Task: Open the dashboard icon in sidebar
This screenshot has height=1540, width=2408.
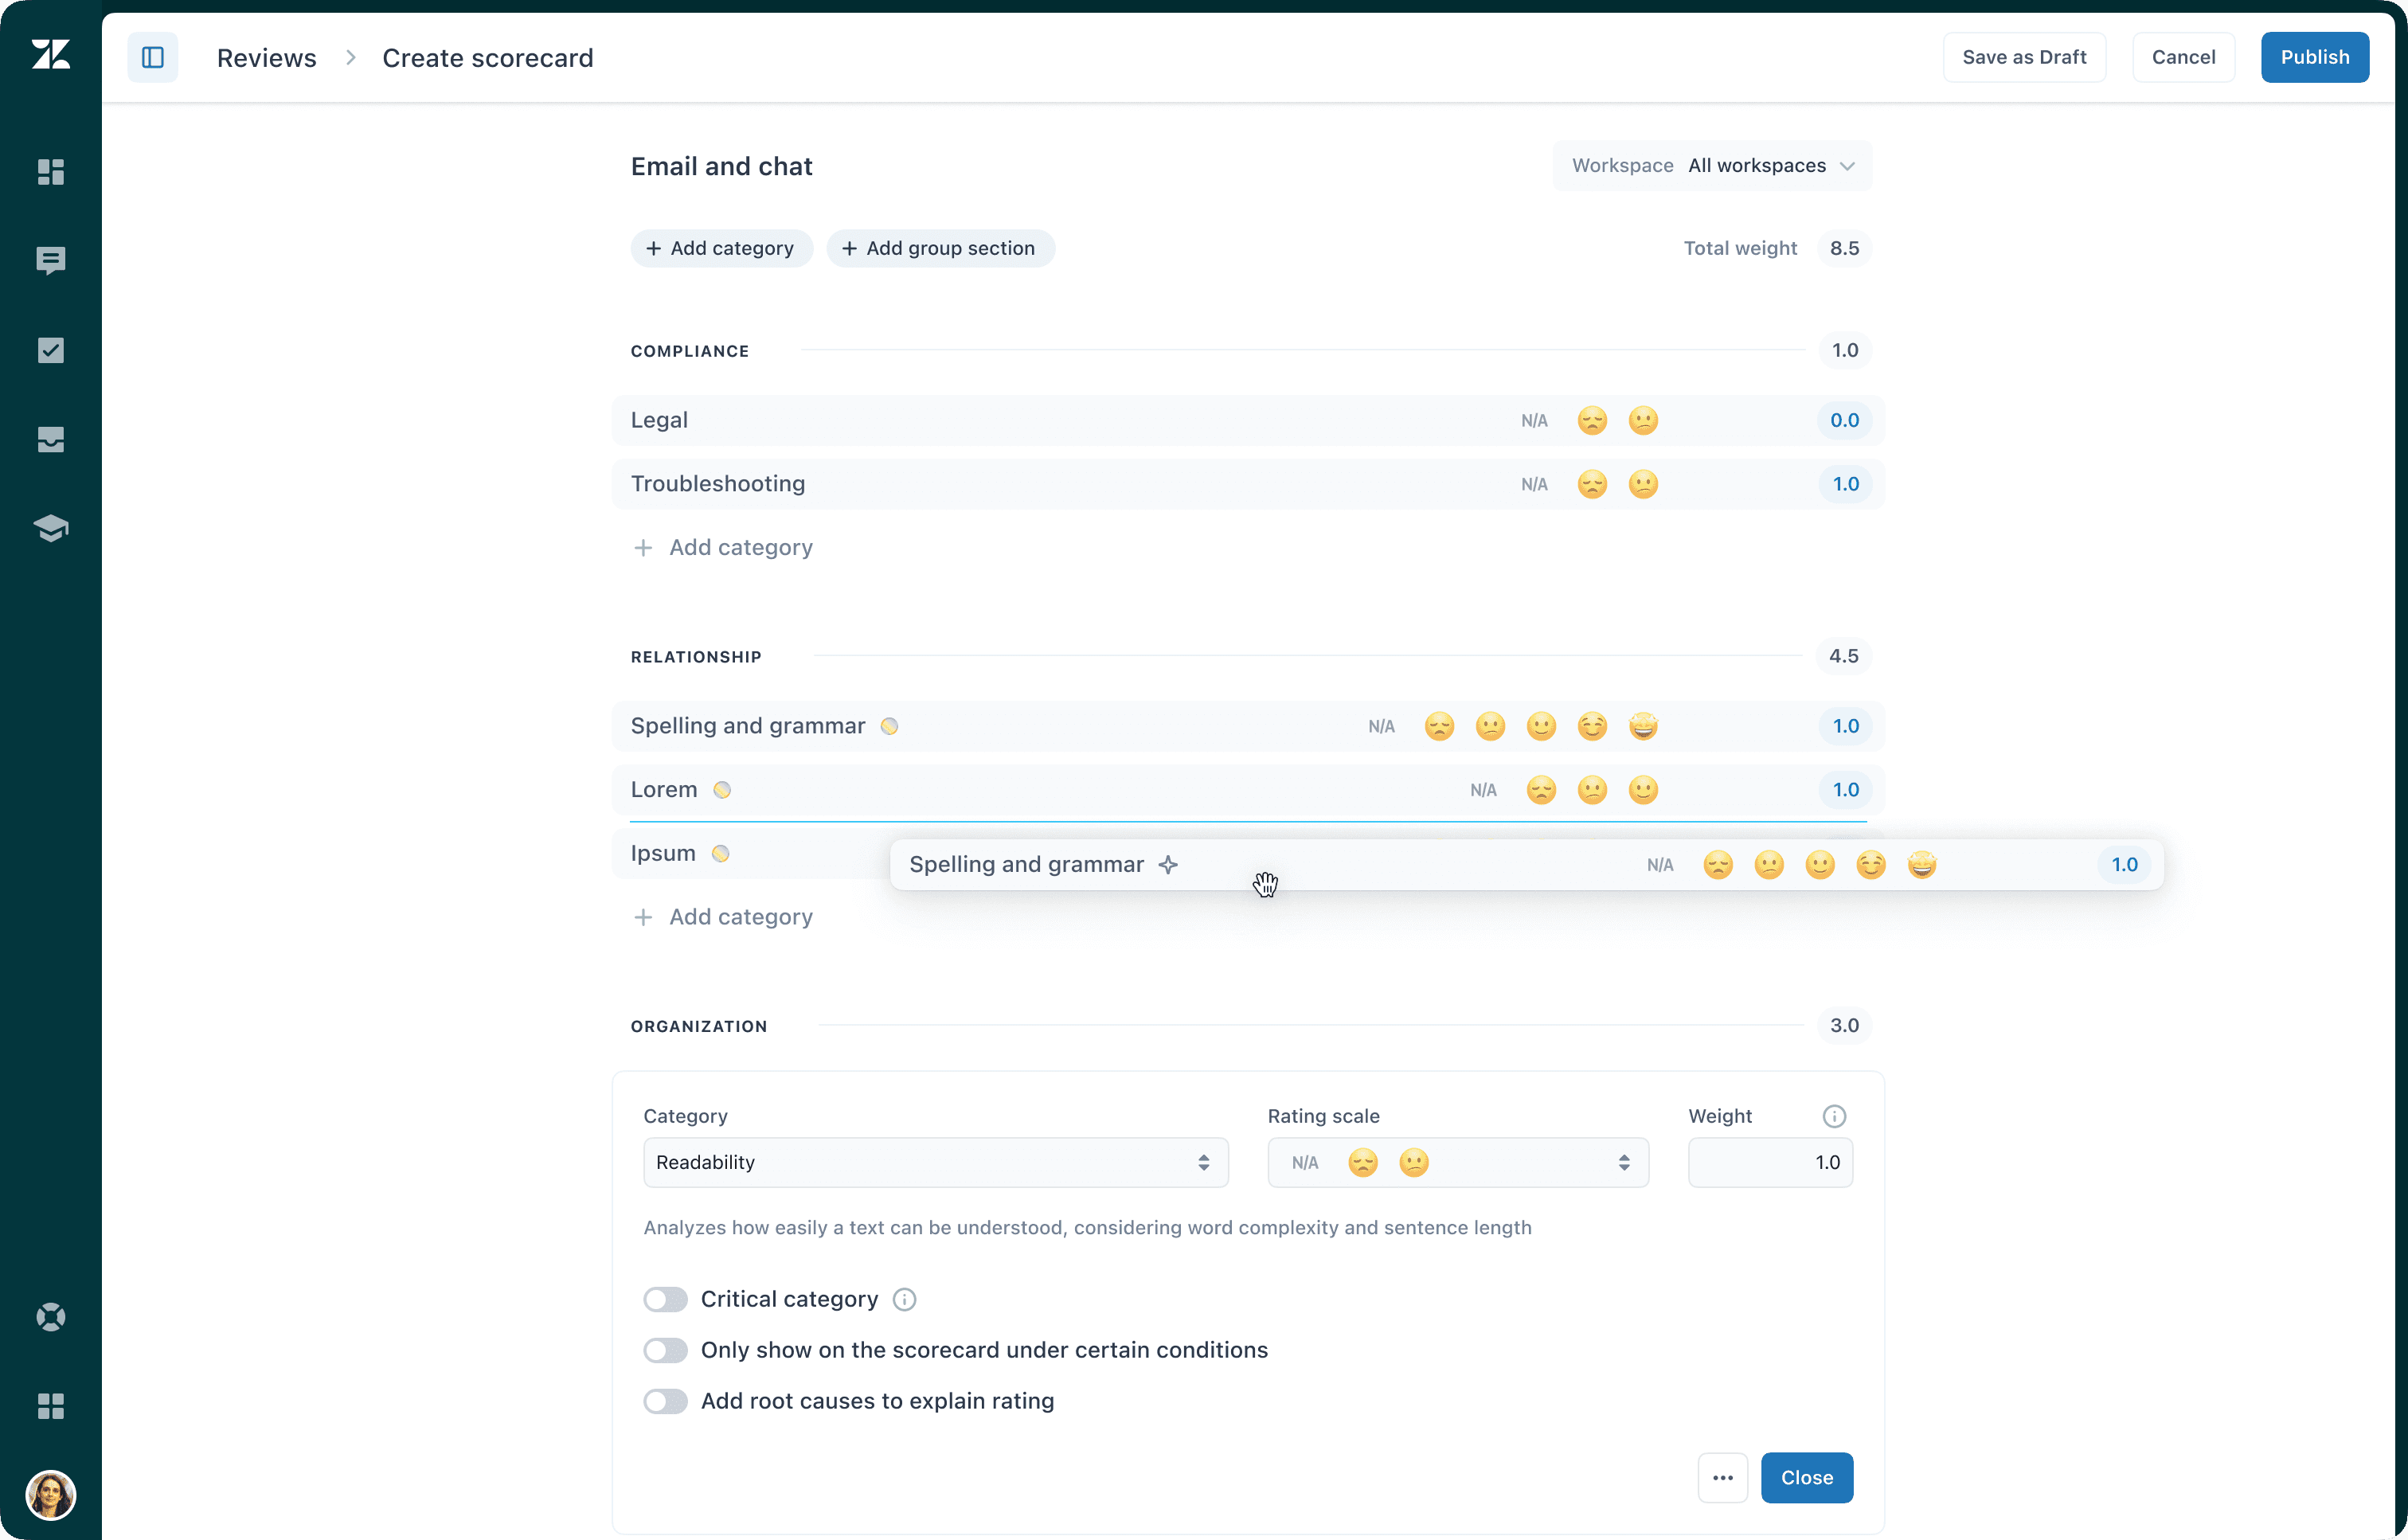Action: [50, 172]
